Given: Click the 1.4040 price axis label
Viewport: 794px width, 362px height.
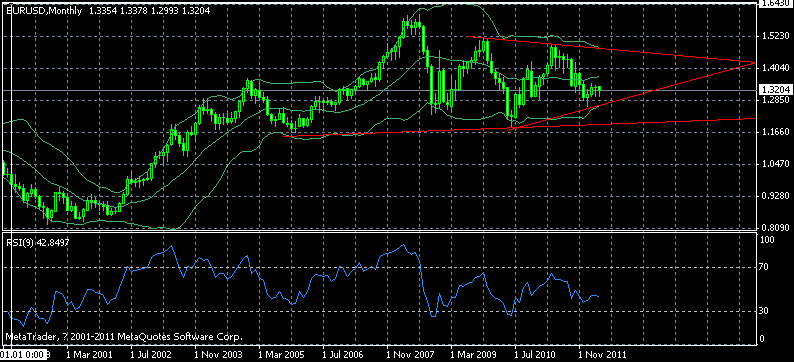Looking at the screenshot, I should click(x=775, y=68).
